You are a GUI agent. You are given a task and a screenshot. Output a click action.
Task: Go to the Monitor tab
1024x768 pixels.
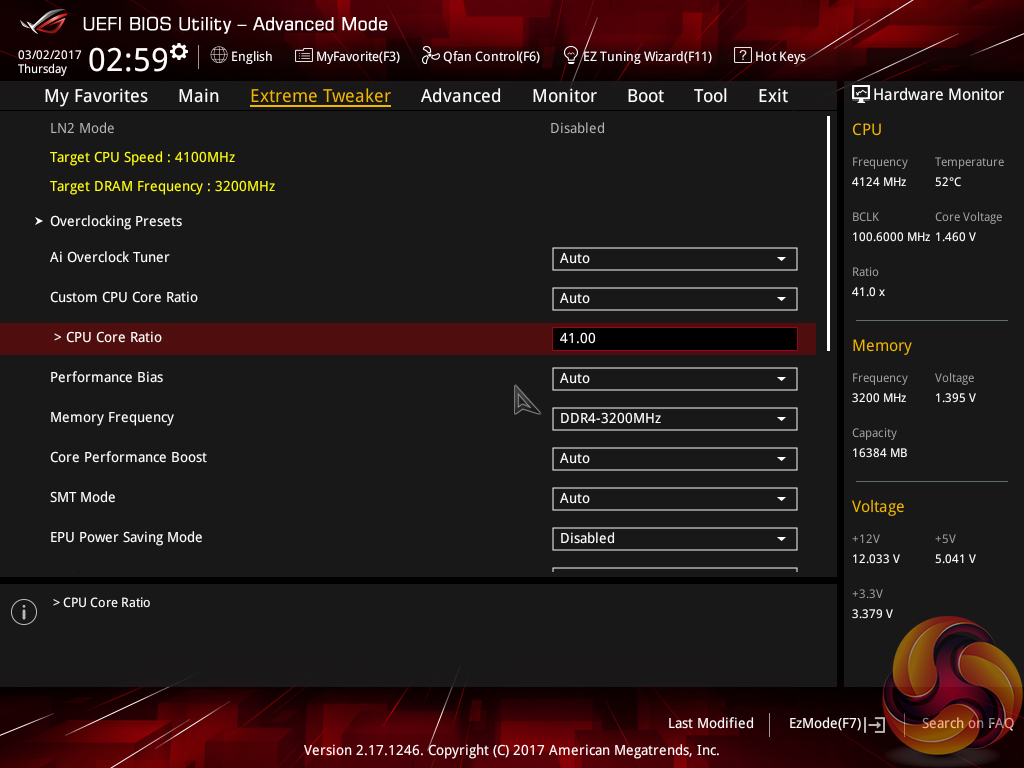coord(564,96)
